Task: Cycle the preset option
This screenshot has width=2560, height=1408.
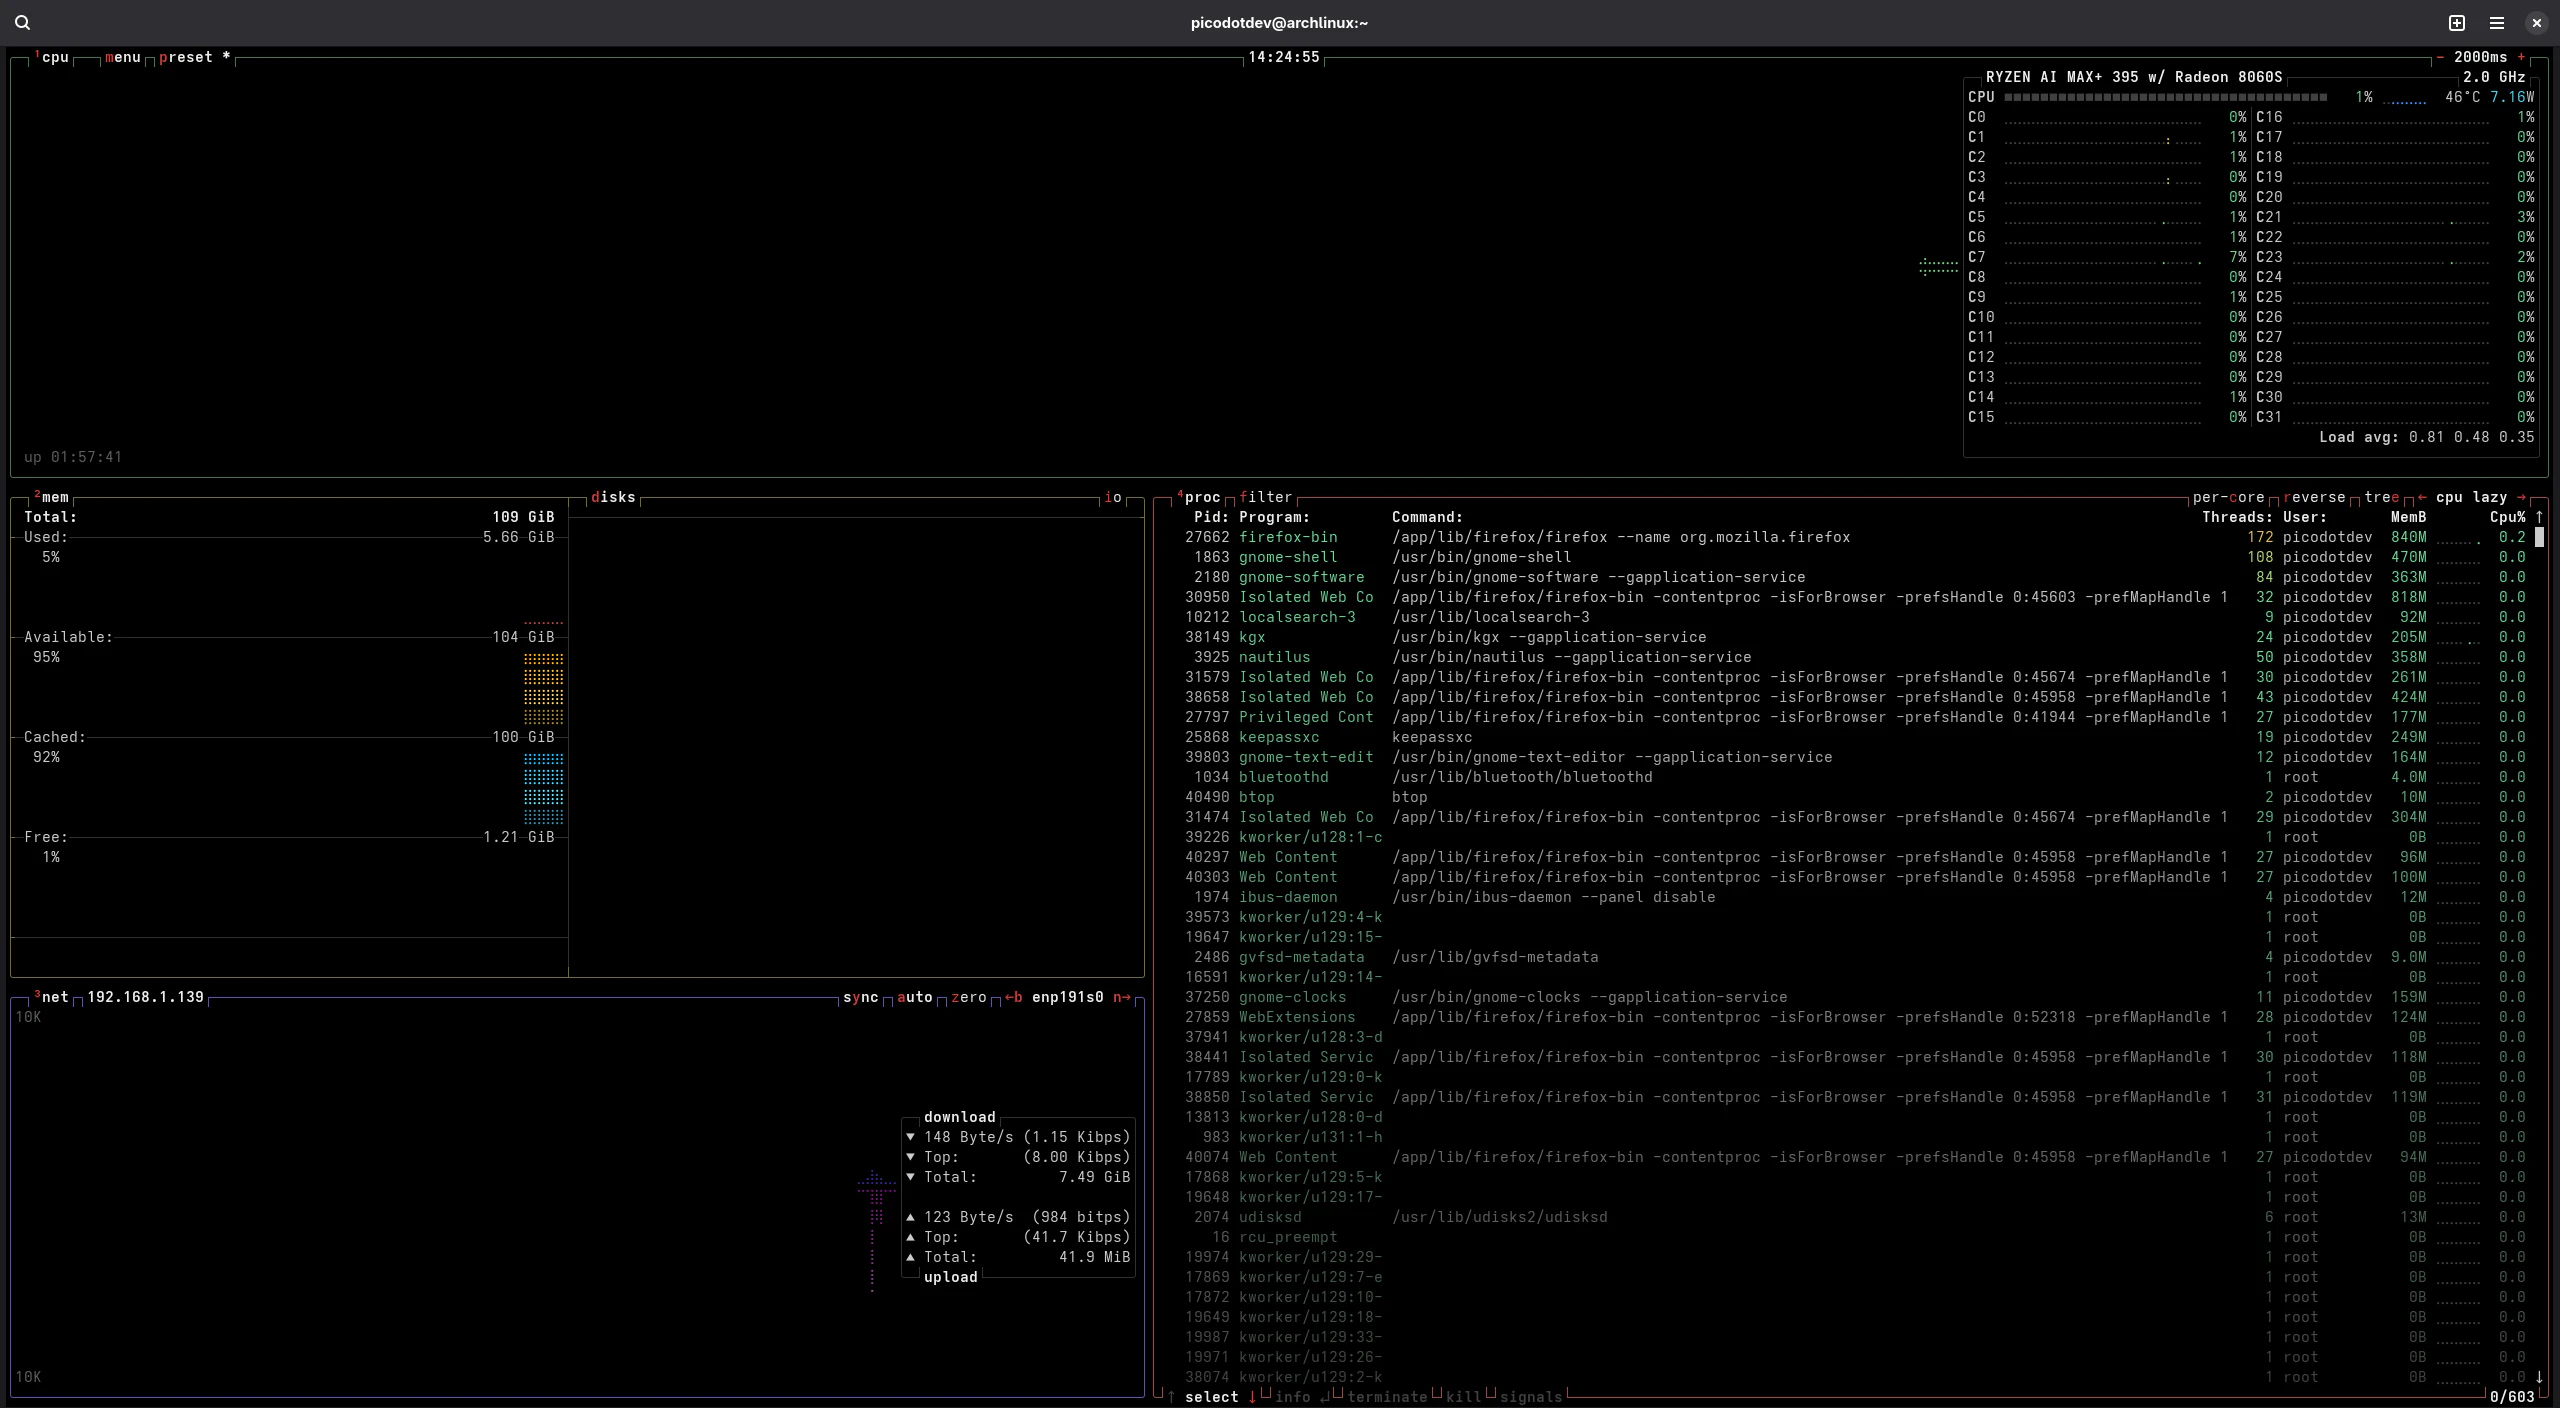Action: [186, 57]
